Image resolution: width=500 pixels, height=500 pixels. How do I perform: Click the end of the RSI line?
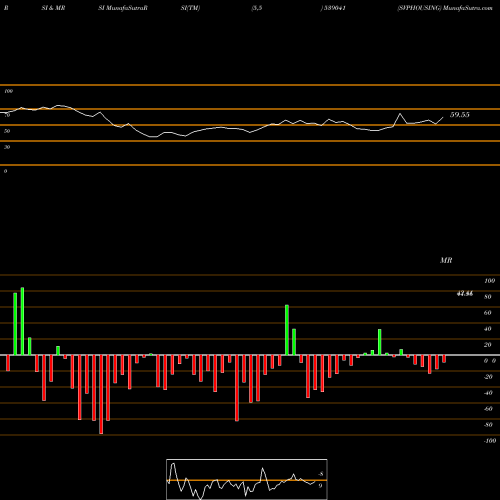coord(443,117)
